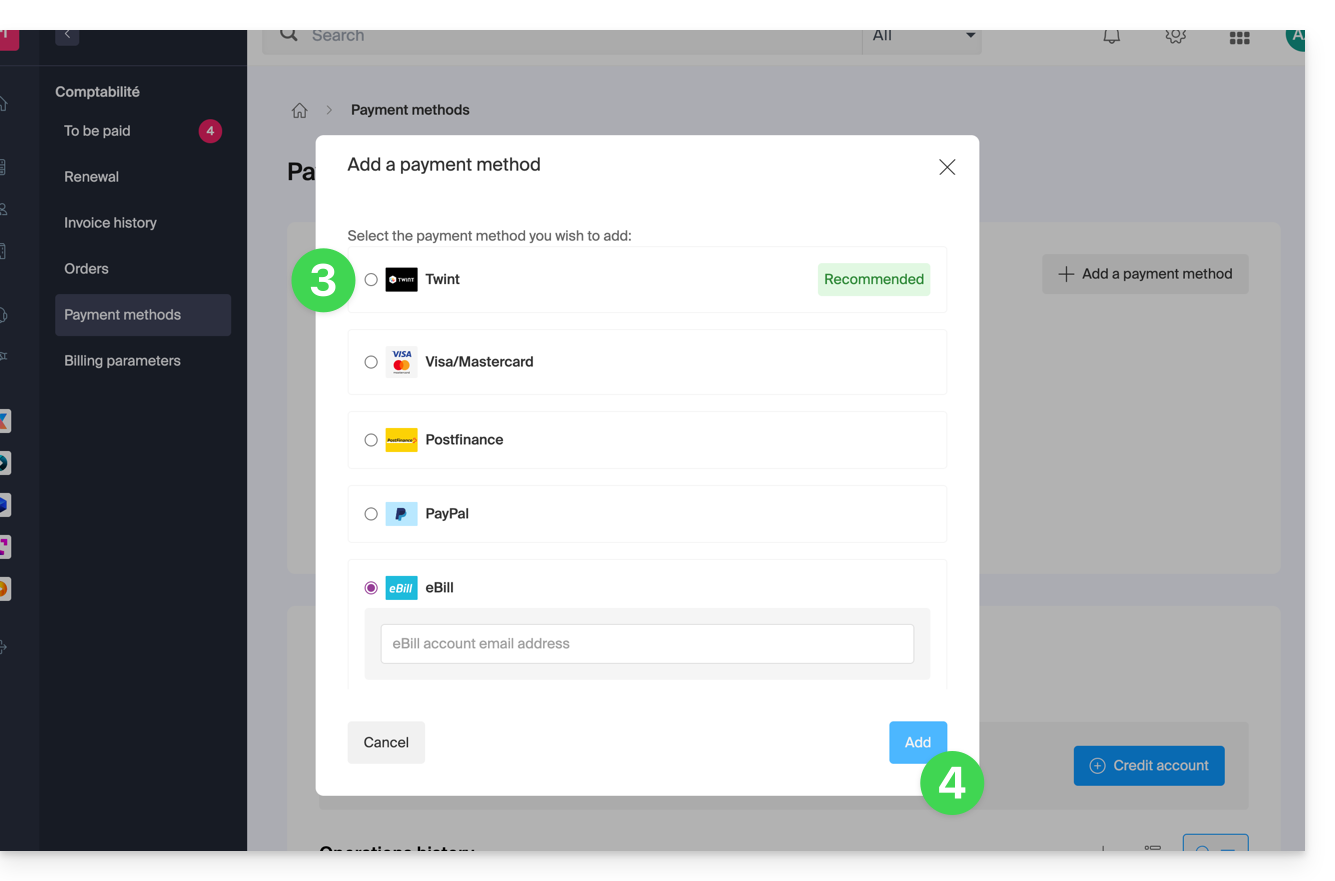Choose the PayPal radio option
Image resolution: width=1335 pixels, height=881 pixels.
pyautogui.click(x=371, y=514)
